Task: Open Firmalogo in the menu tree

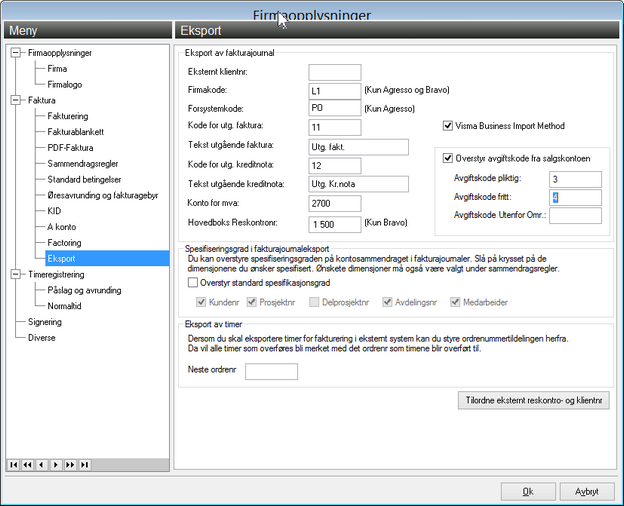Action: (64, 84)
